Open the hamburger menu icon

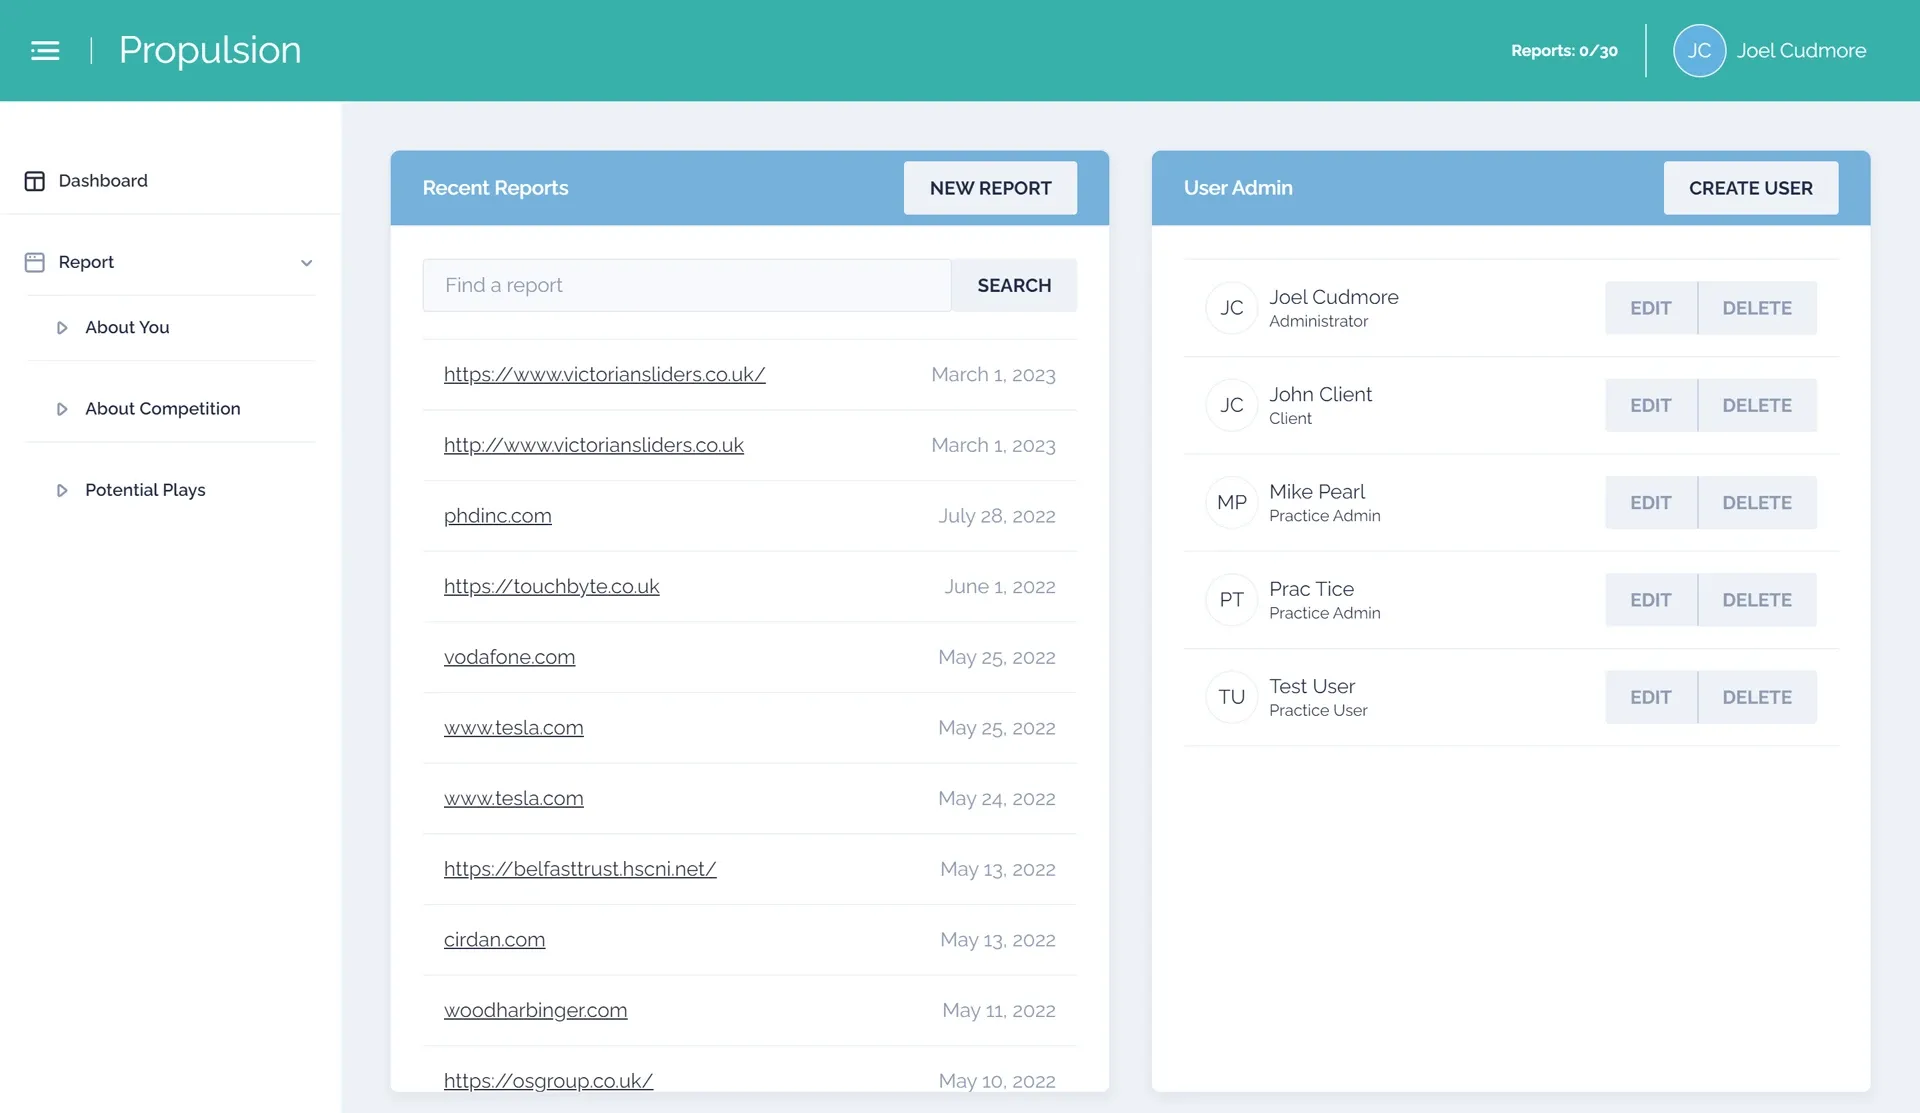[45, 50]
